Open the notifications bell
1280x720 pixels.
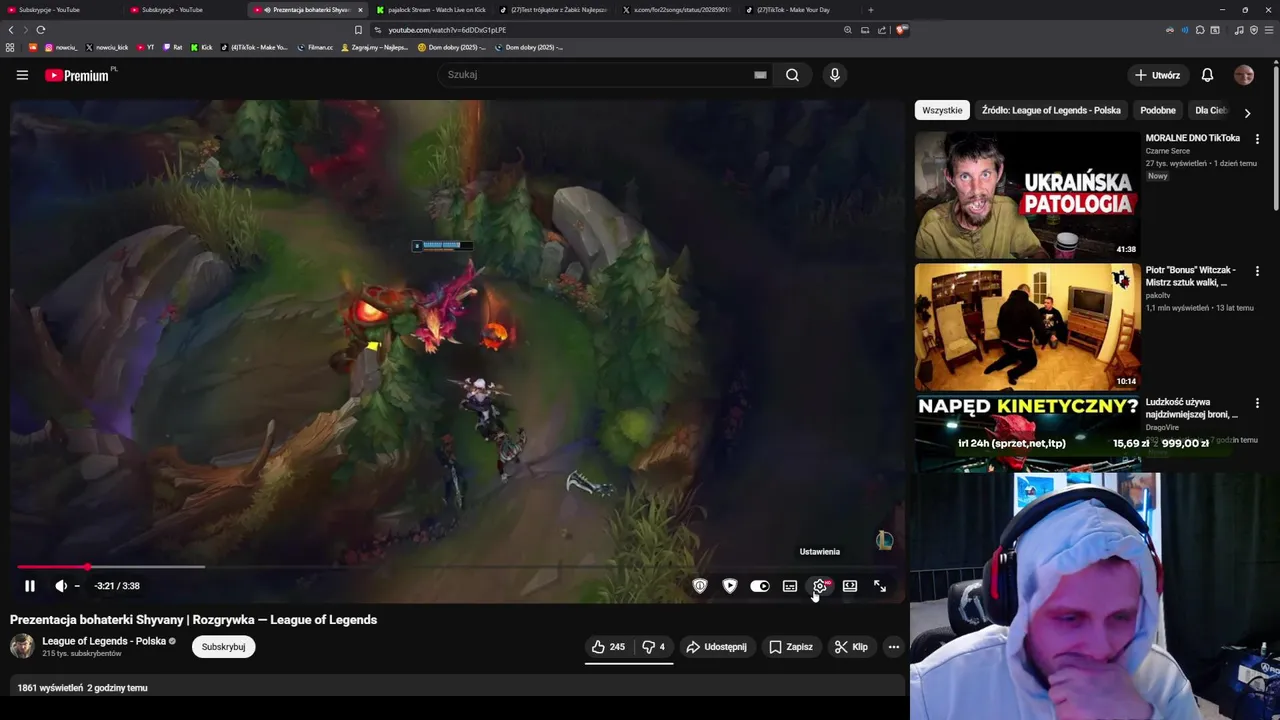pos(1207,75)
